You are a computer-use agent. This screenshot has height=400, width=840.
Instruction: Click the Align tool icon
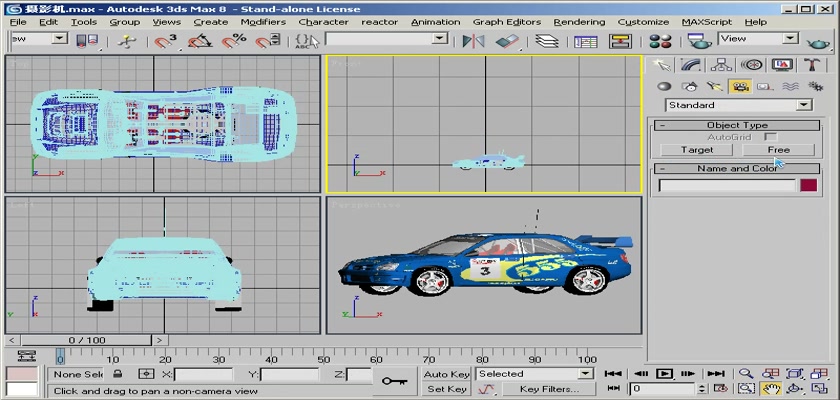(507, 41)
